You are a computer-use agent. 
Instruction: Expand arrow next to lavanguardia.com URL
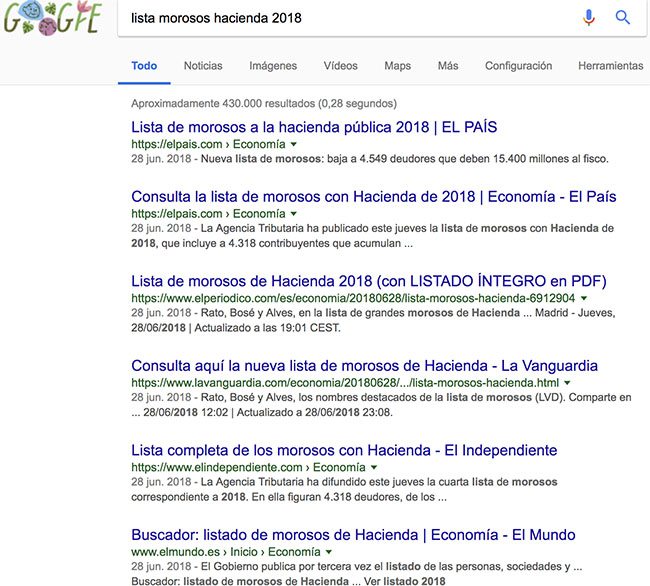[x=567, y=383]
